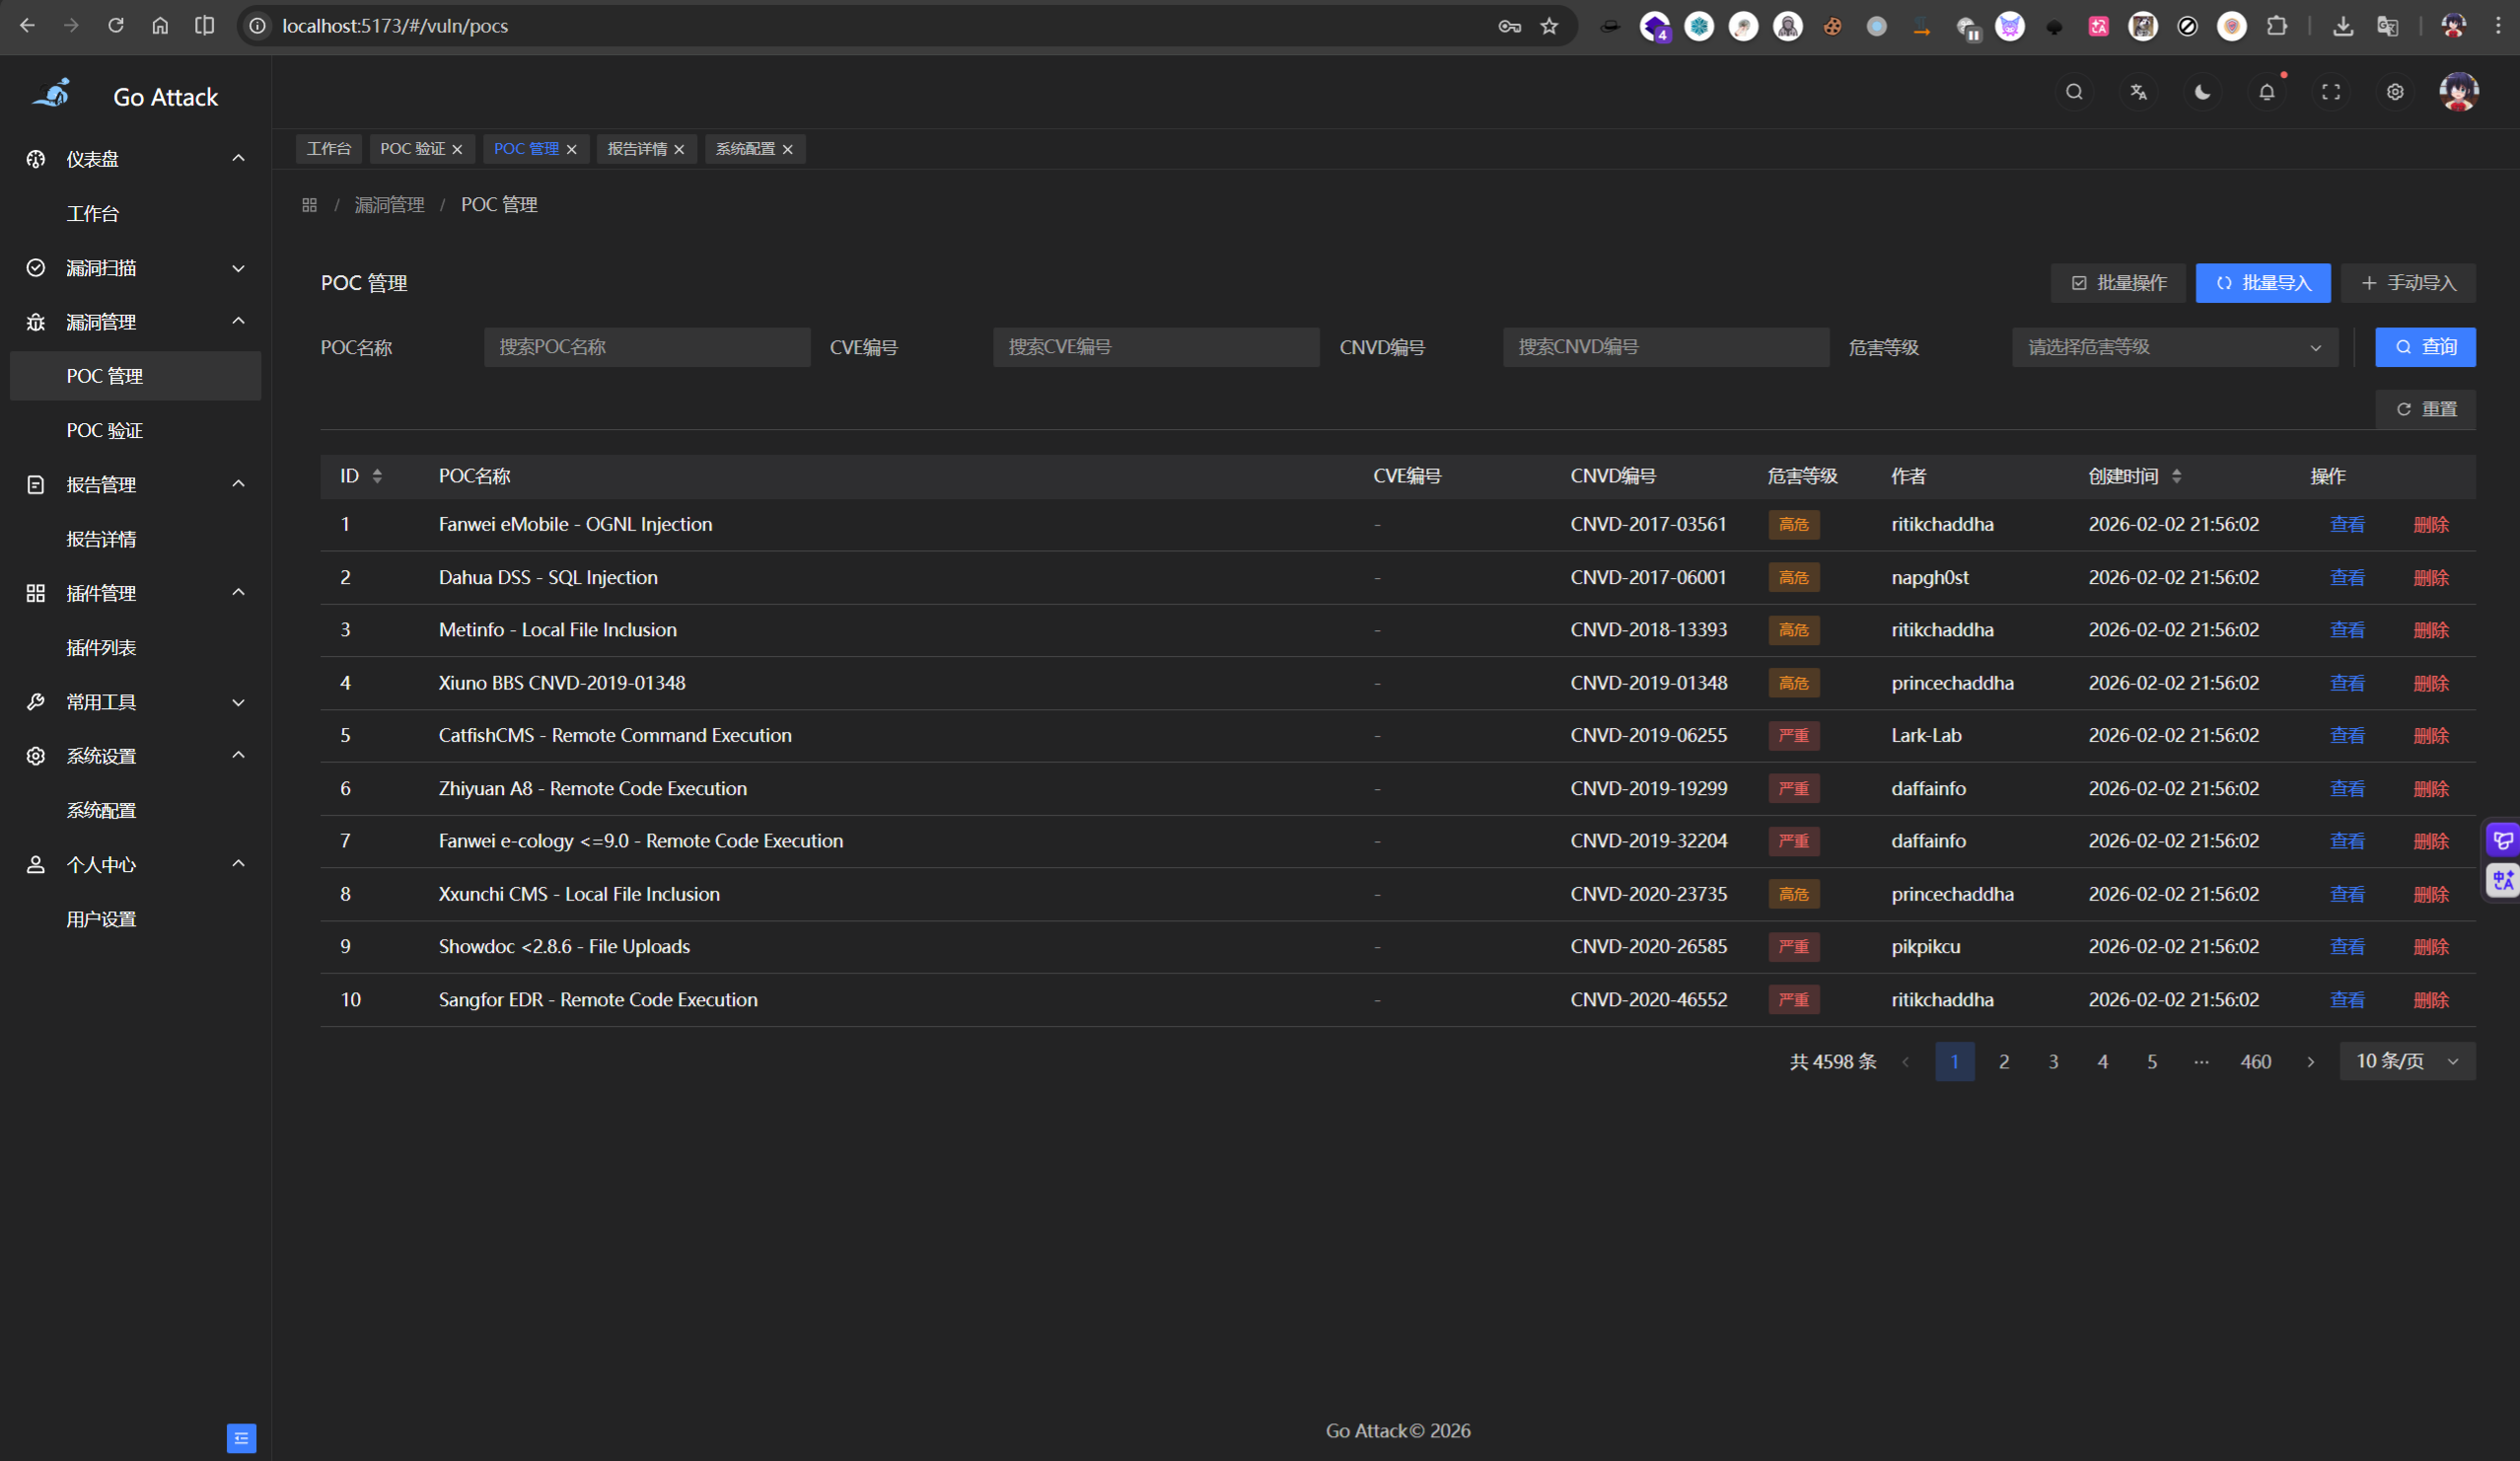Reload the page in browser toolbar
The image size is (2520, 1461).
(x=116, y=26)
